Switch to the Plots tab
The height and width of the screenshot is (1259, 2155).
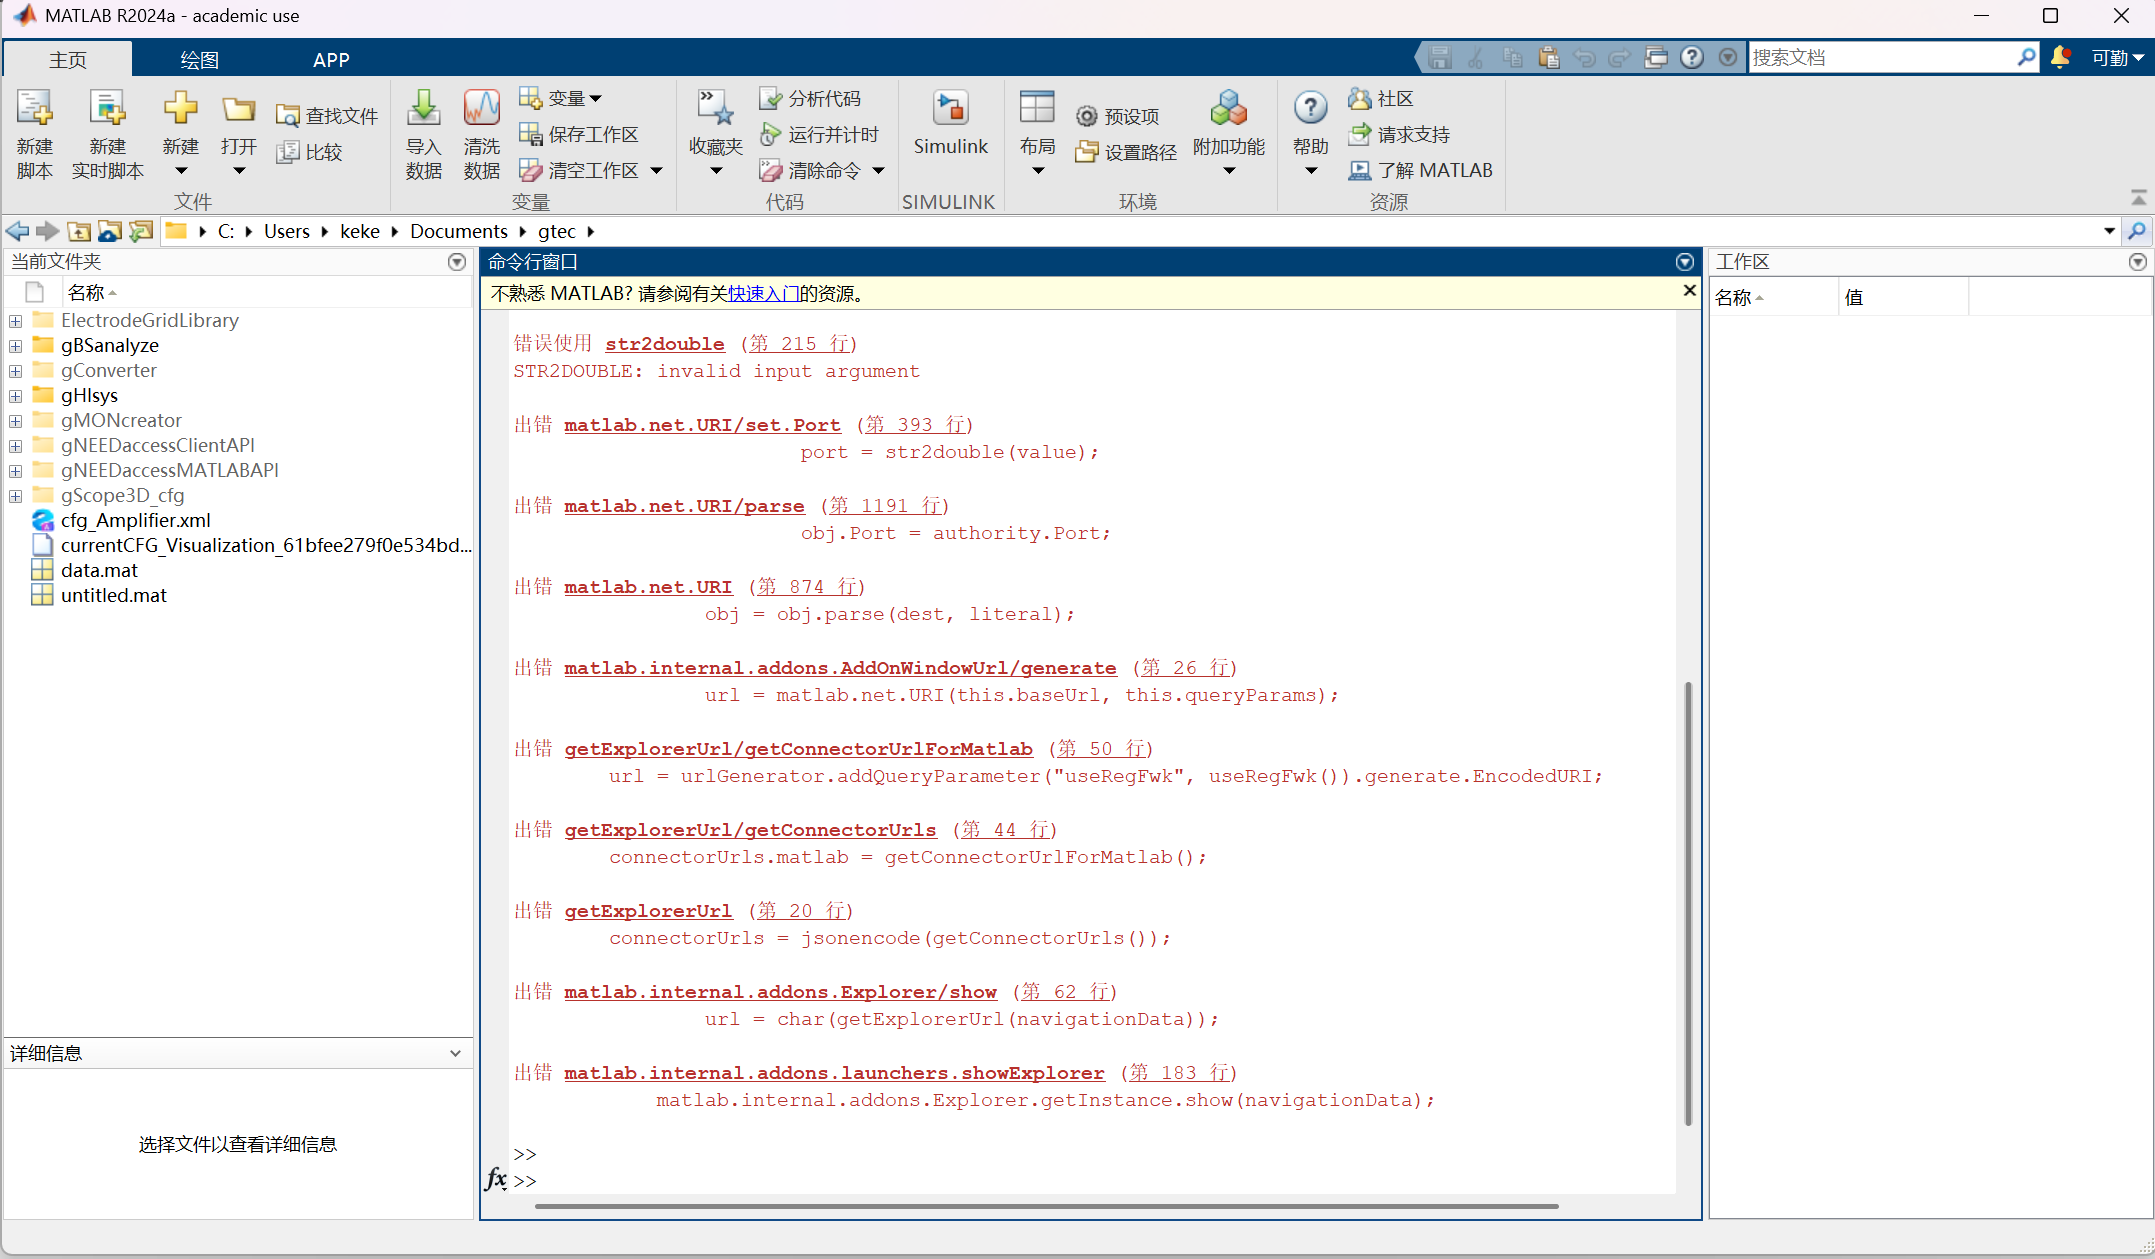coord(199,60)
